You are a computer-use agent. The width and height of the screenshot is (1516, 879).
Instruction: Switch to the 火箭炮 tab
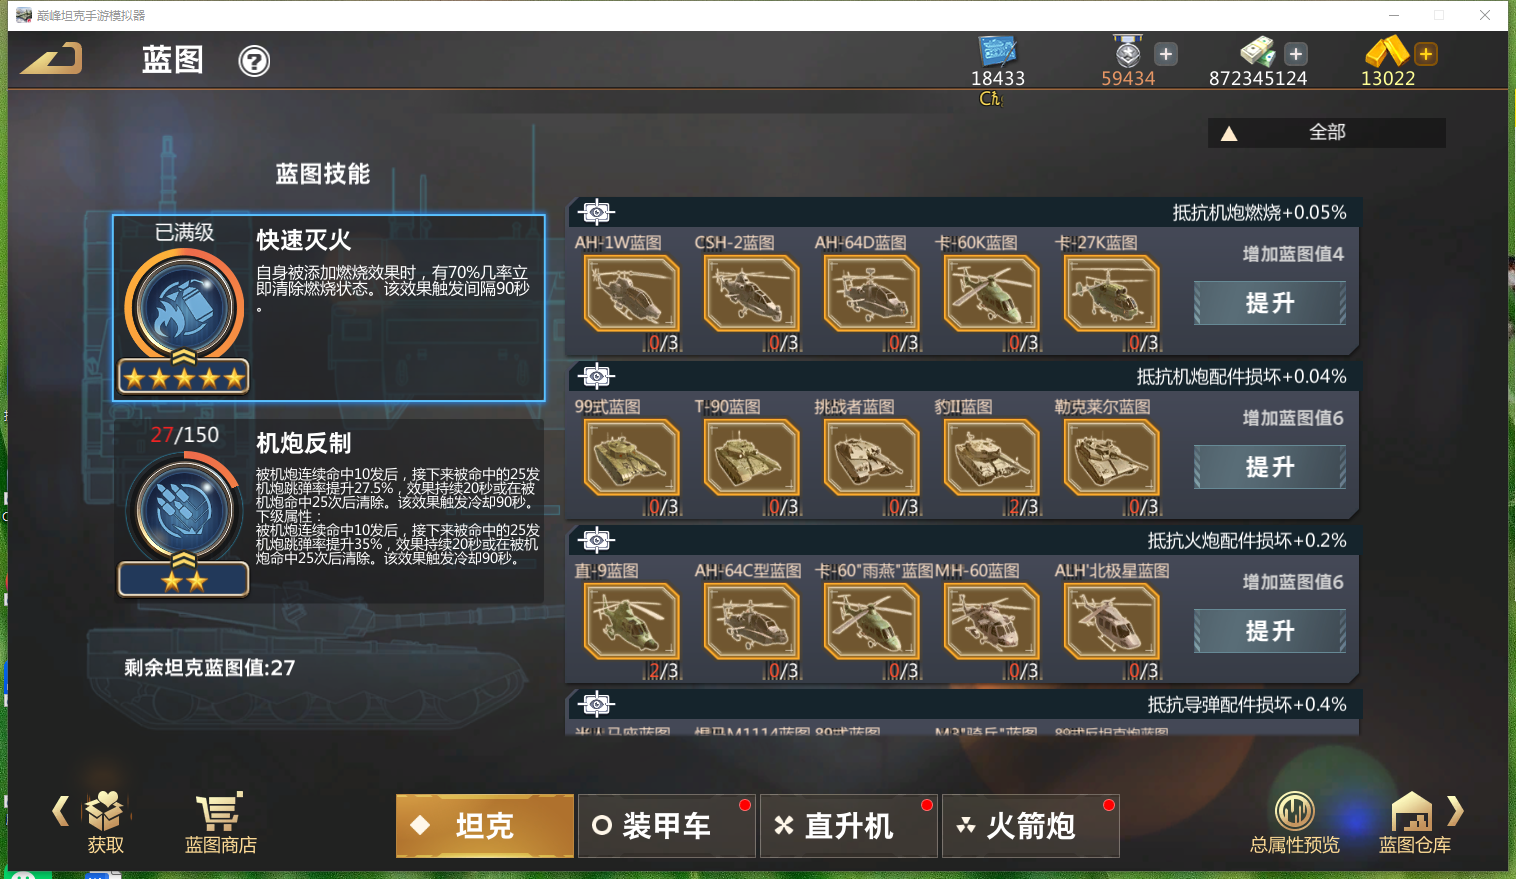click(1030, 826)
